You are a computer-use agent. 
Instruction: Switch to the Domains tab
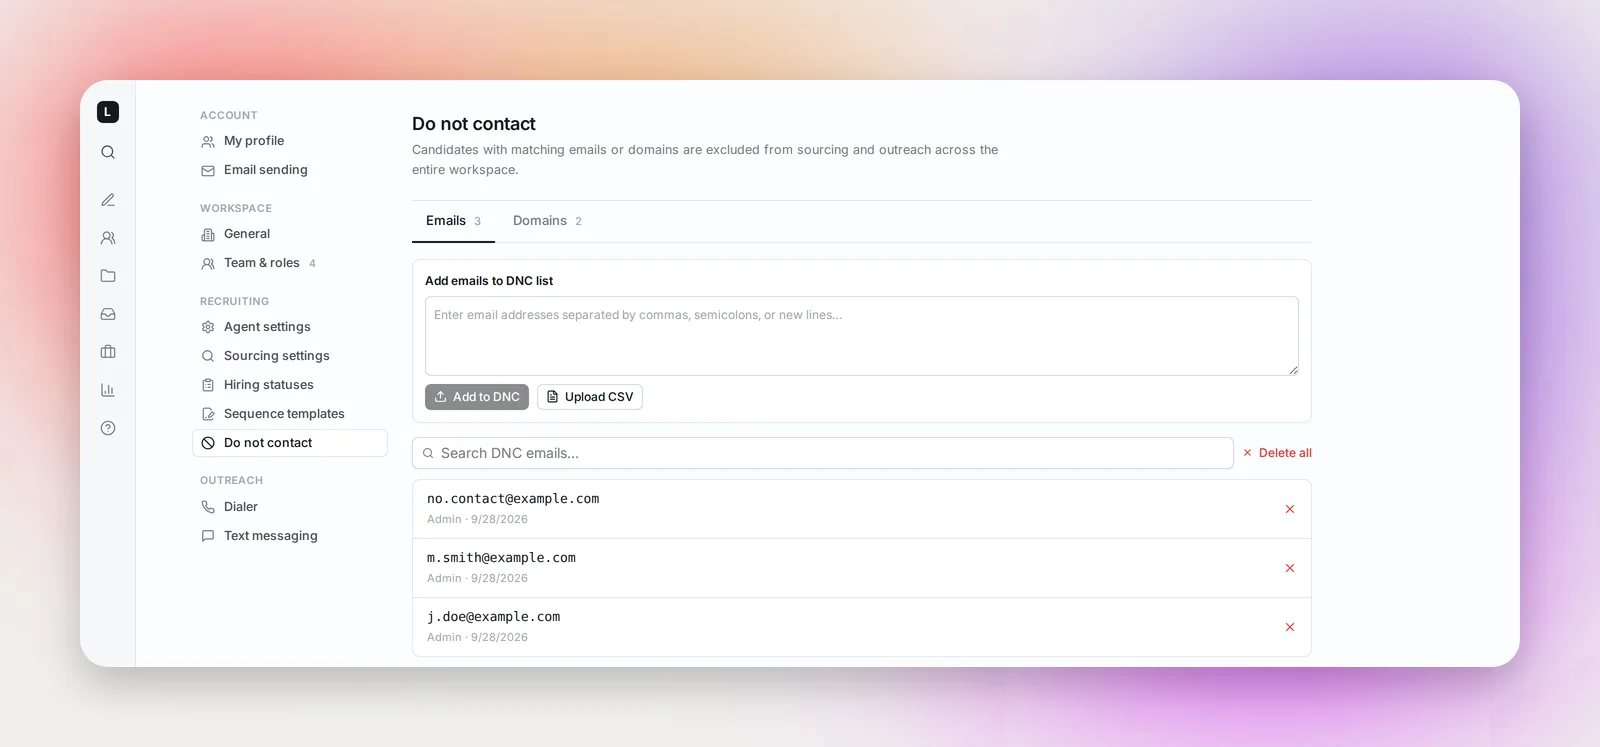point(547,221)
